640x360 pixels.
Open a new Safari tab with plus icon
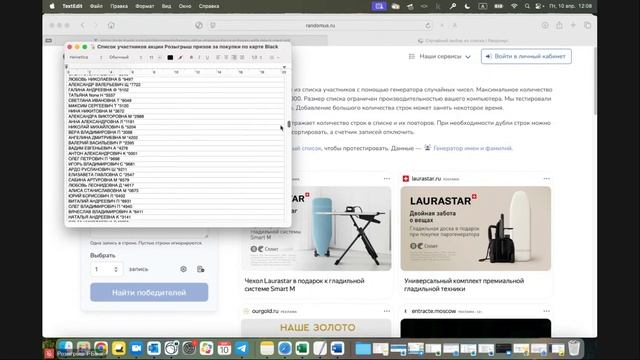(x=573, y=25)
